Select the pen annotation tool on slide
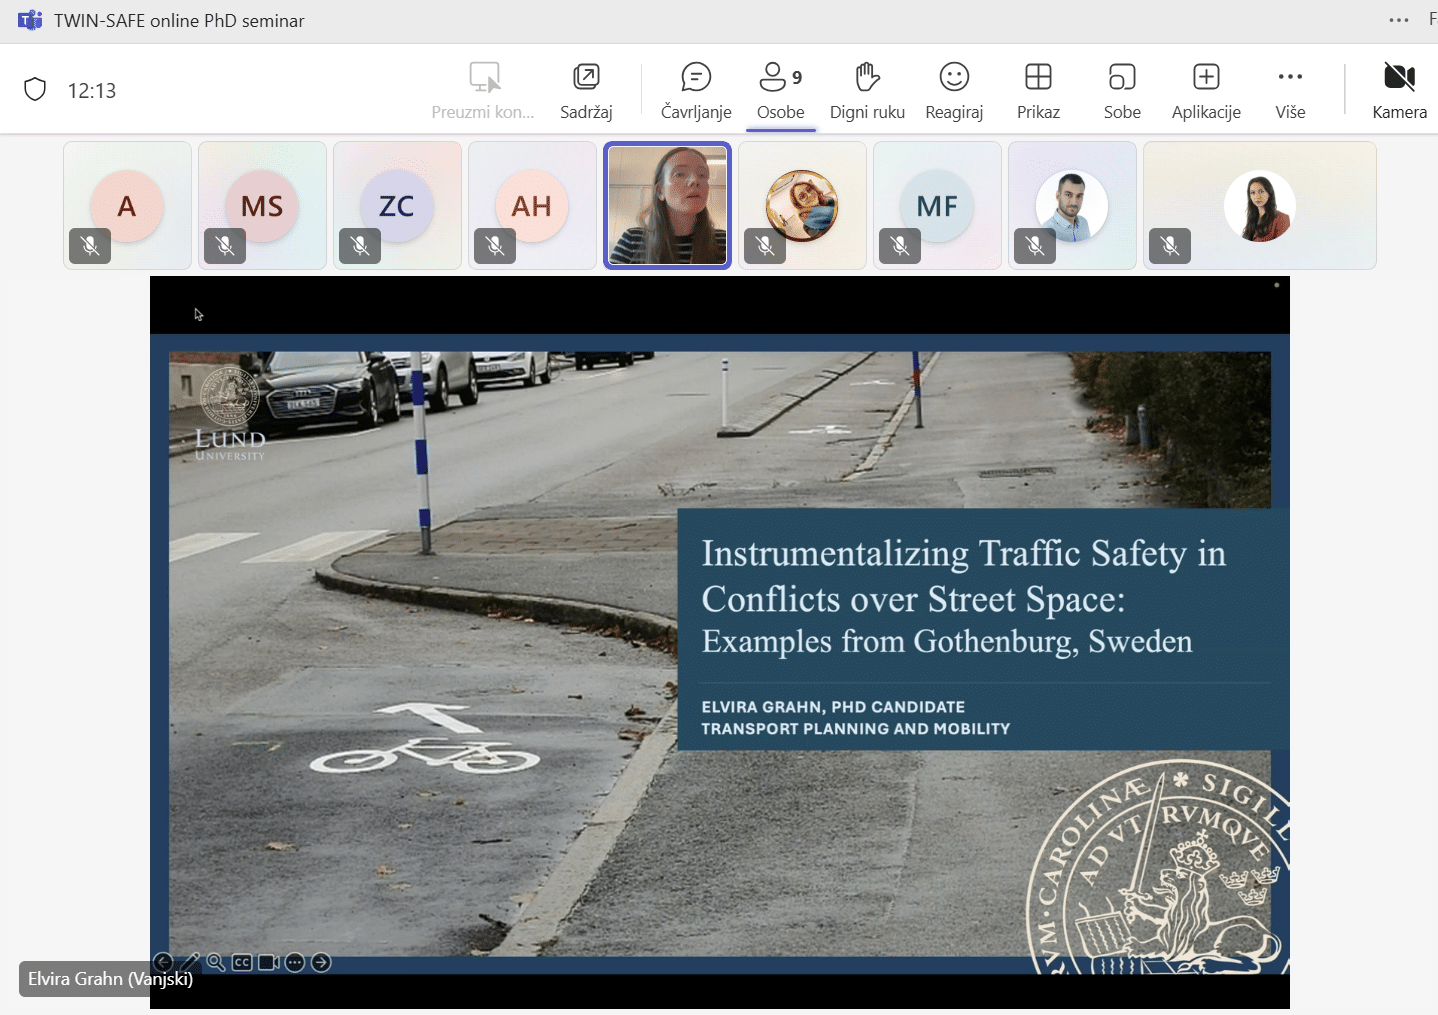 (x=190, y=962)
